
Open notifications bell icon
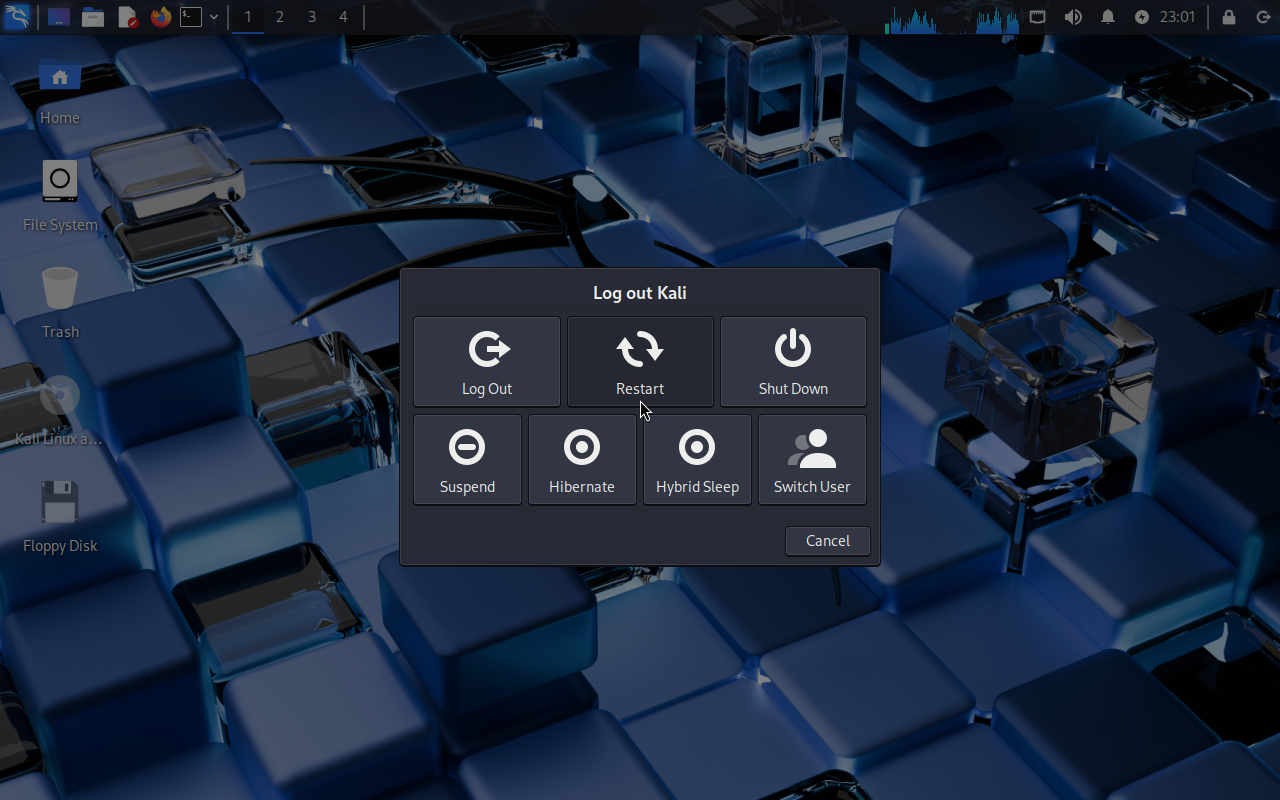[x=1108, y=17]
